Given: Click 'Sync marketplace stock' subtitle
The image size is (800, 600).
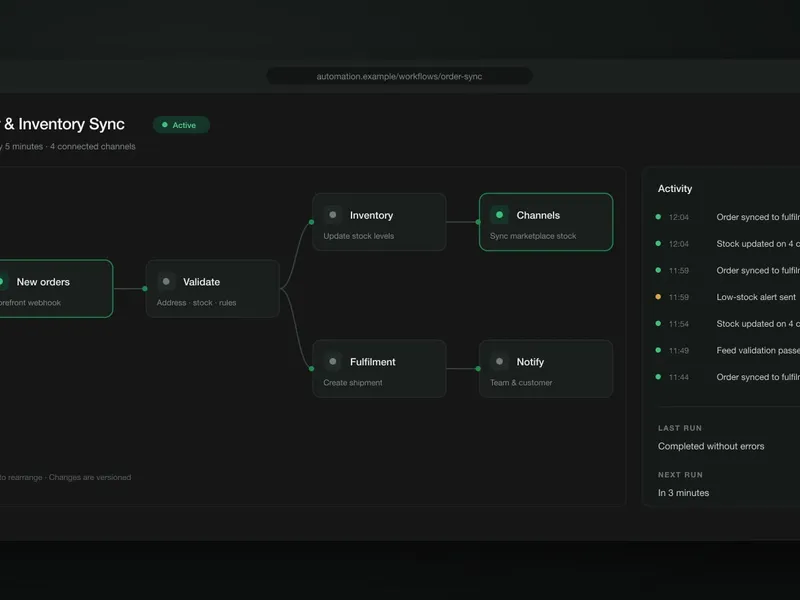Looking at the screenshot, I should click(533, 236).
